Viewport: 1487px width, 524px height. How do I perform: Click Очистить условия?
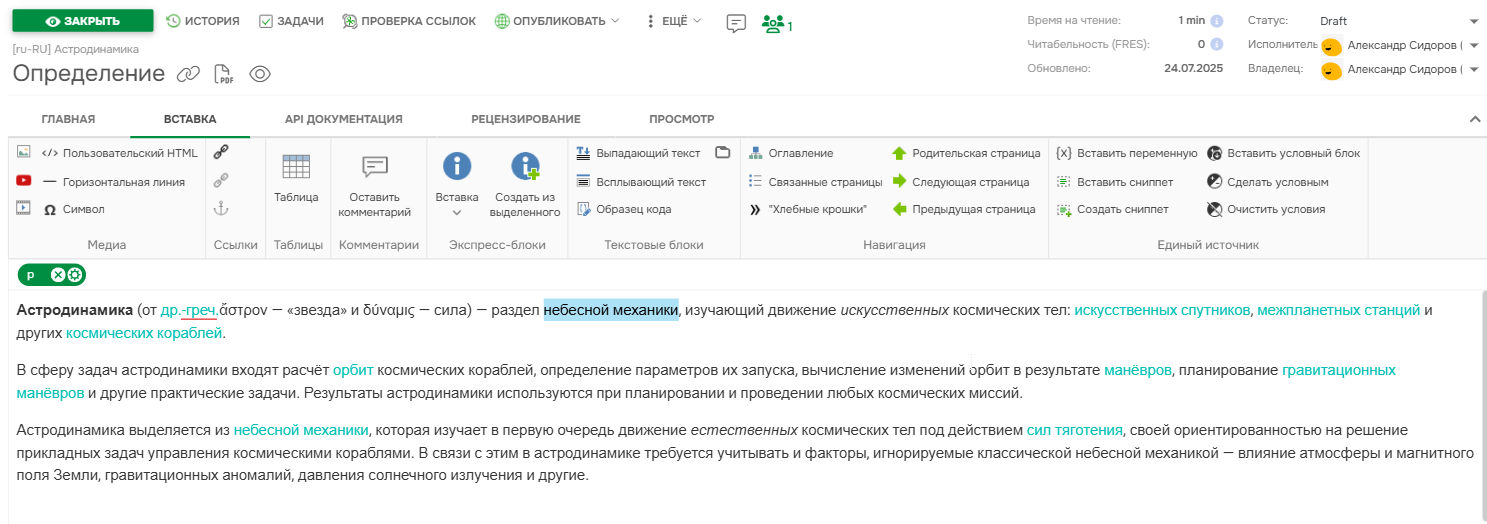(1266, 210)
